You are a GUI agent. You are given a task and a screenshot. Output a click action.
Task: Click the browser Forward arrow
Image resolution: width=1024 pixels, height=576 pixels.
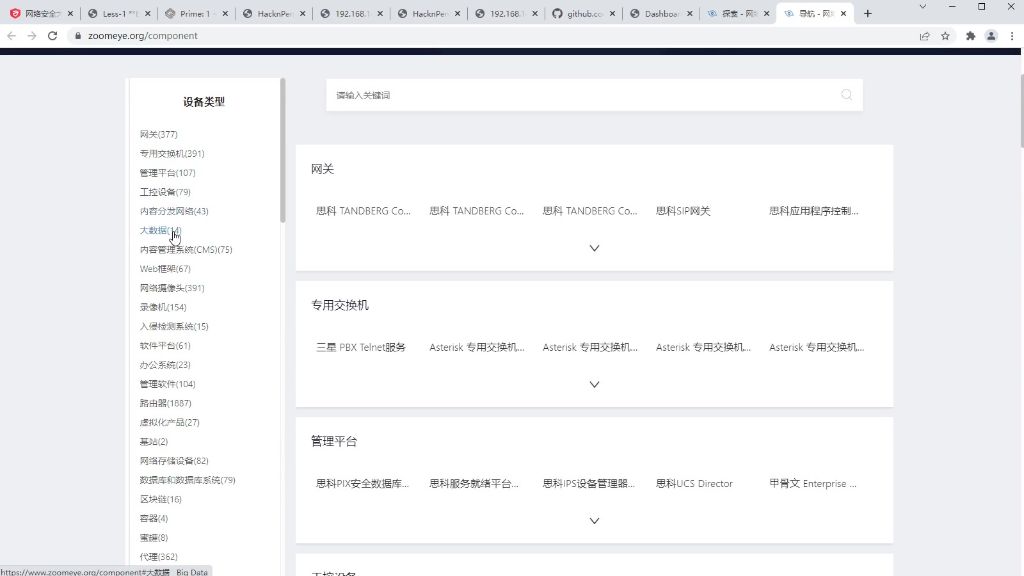click(32, 36)
